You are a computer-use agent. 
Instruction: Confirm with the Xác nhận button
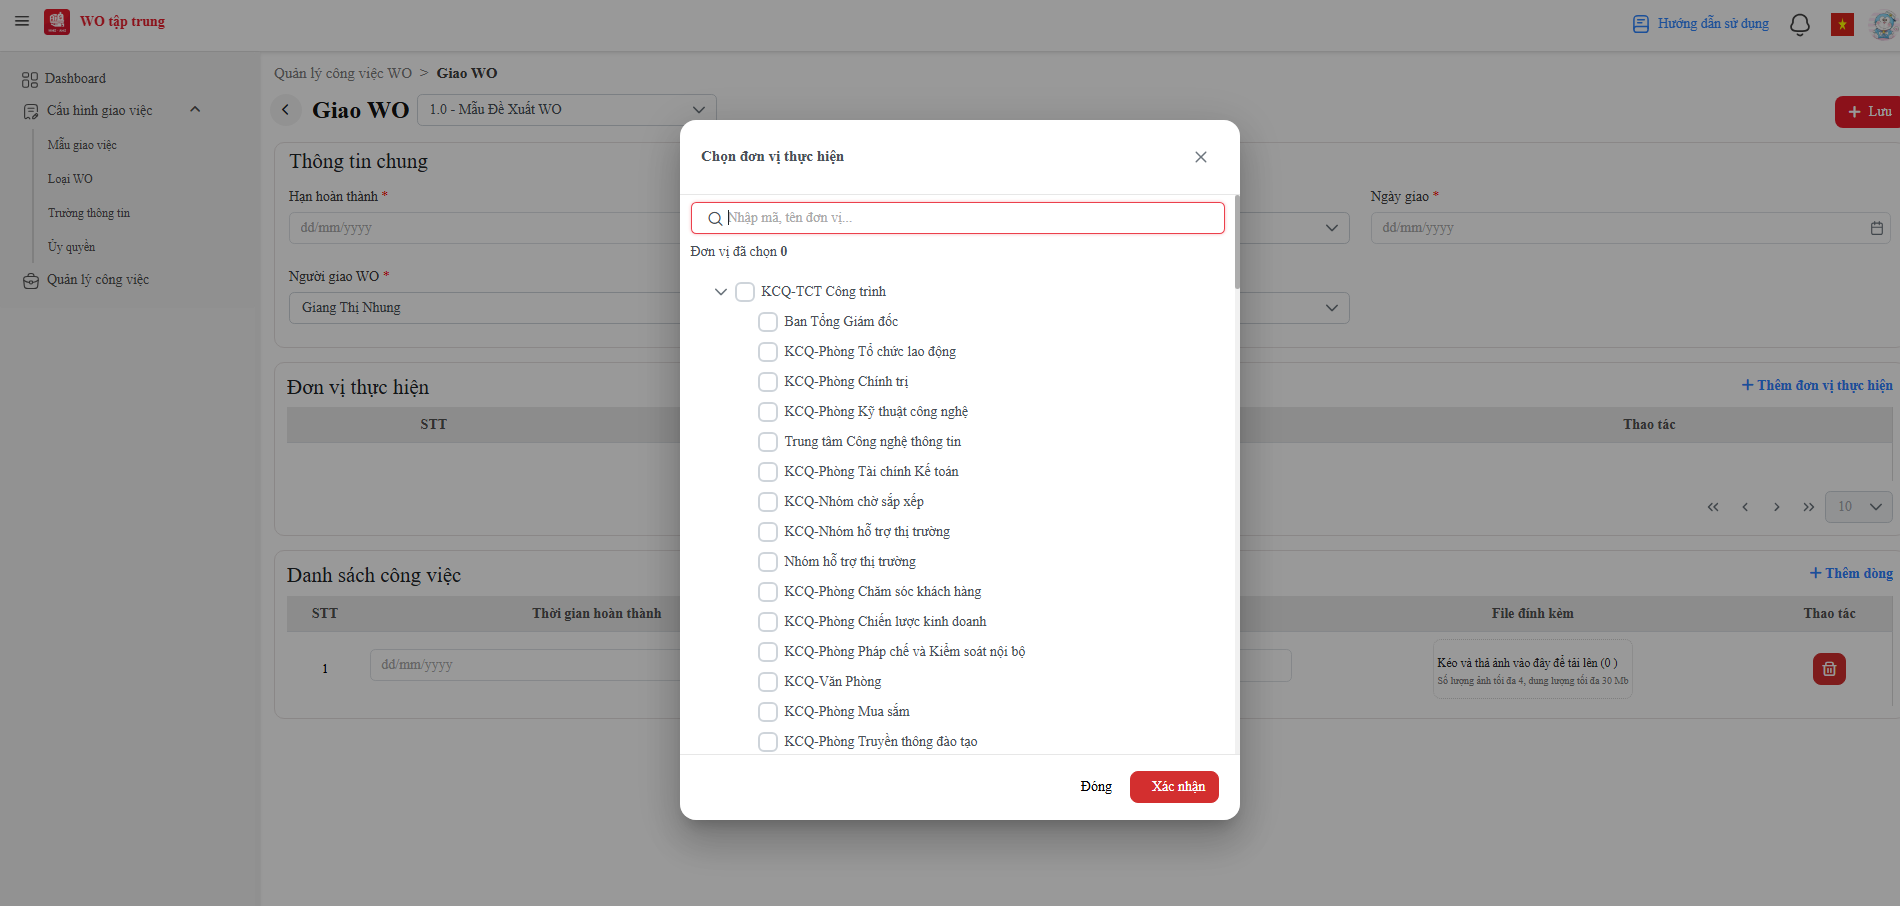point(1174,787)
